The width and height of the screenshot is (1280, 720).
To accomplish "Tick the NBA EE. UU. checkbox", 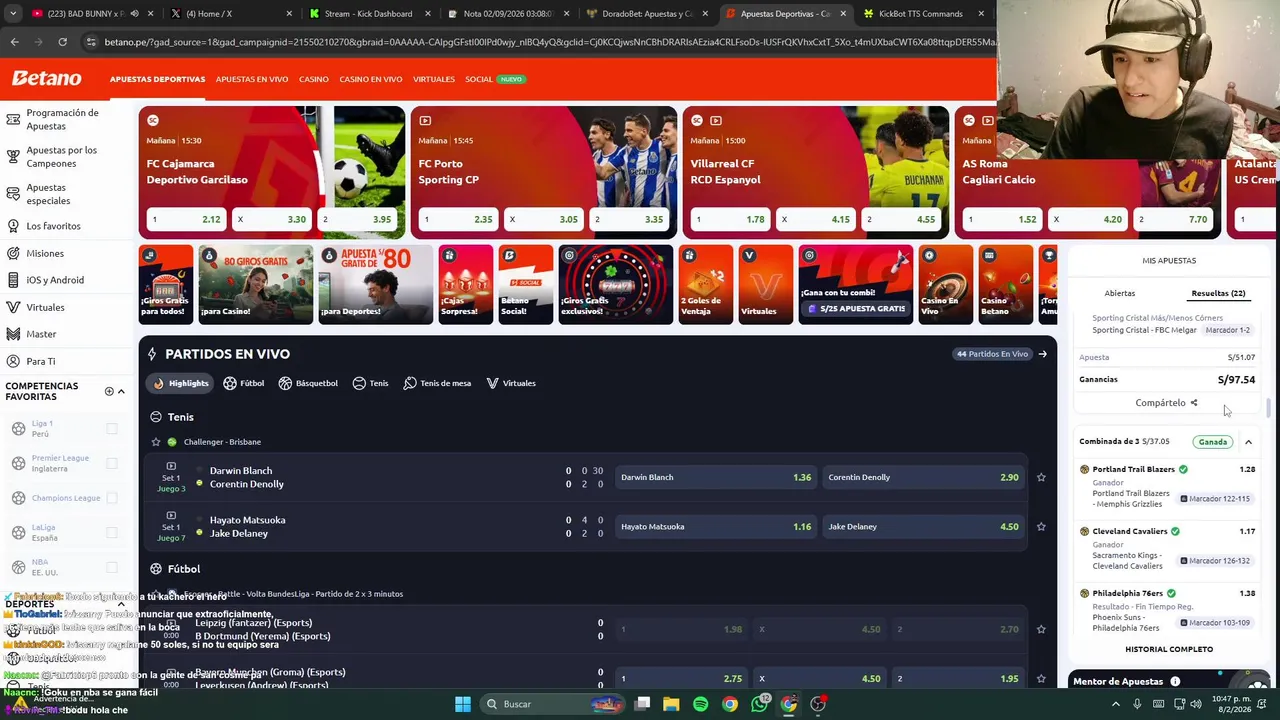I will pos(112,567).
